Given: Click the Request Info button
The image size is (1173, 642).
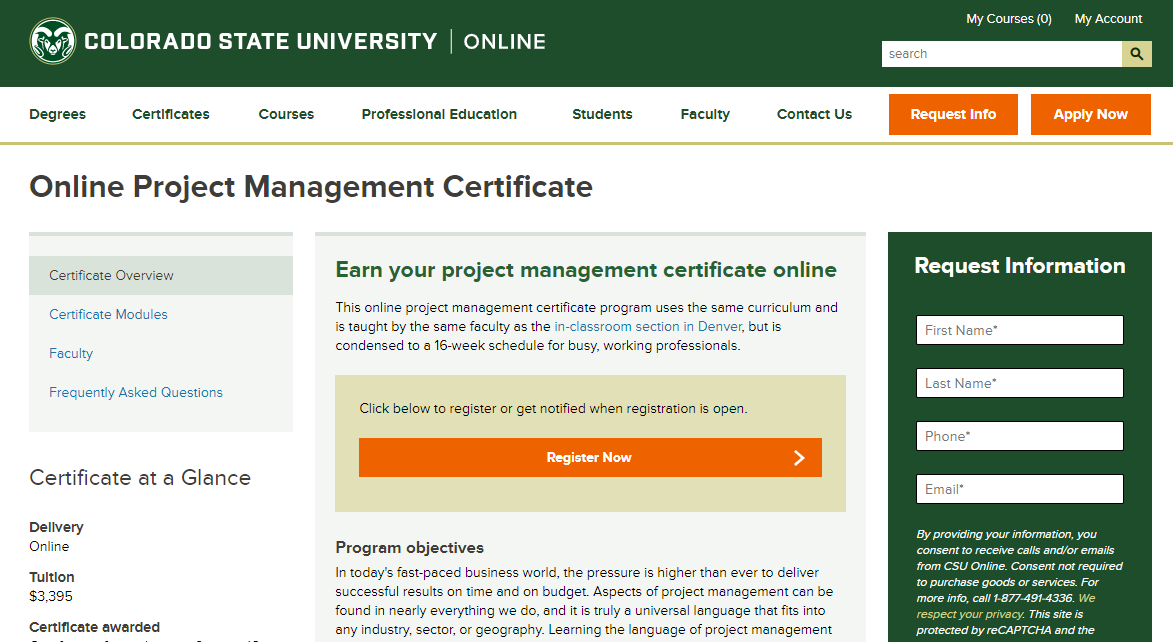Looking at the screenshot, I should 952,114.
